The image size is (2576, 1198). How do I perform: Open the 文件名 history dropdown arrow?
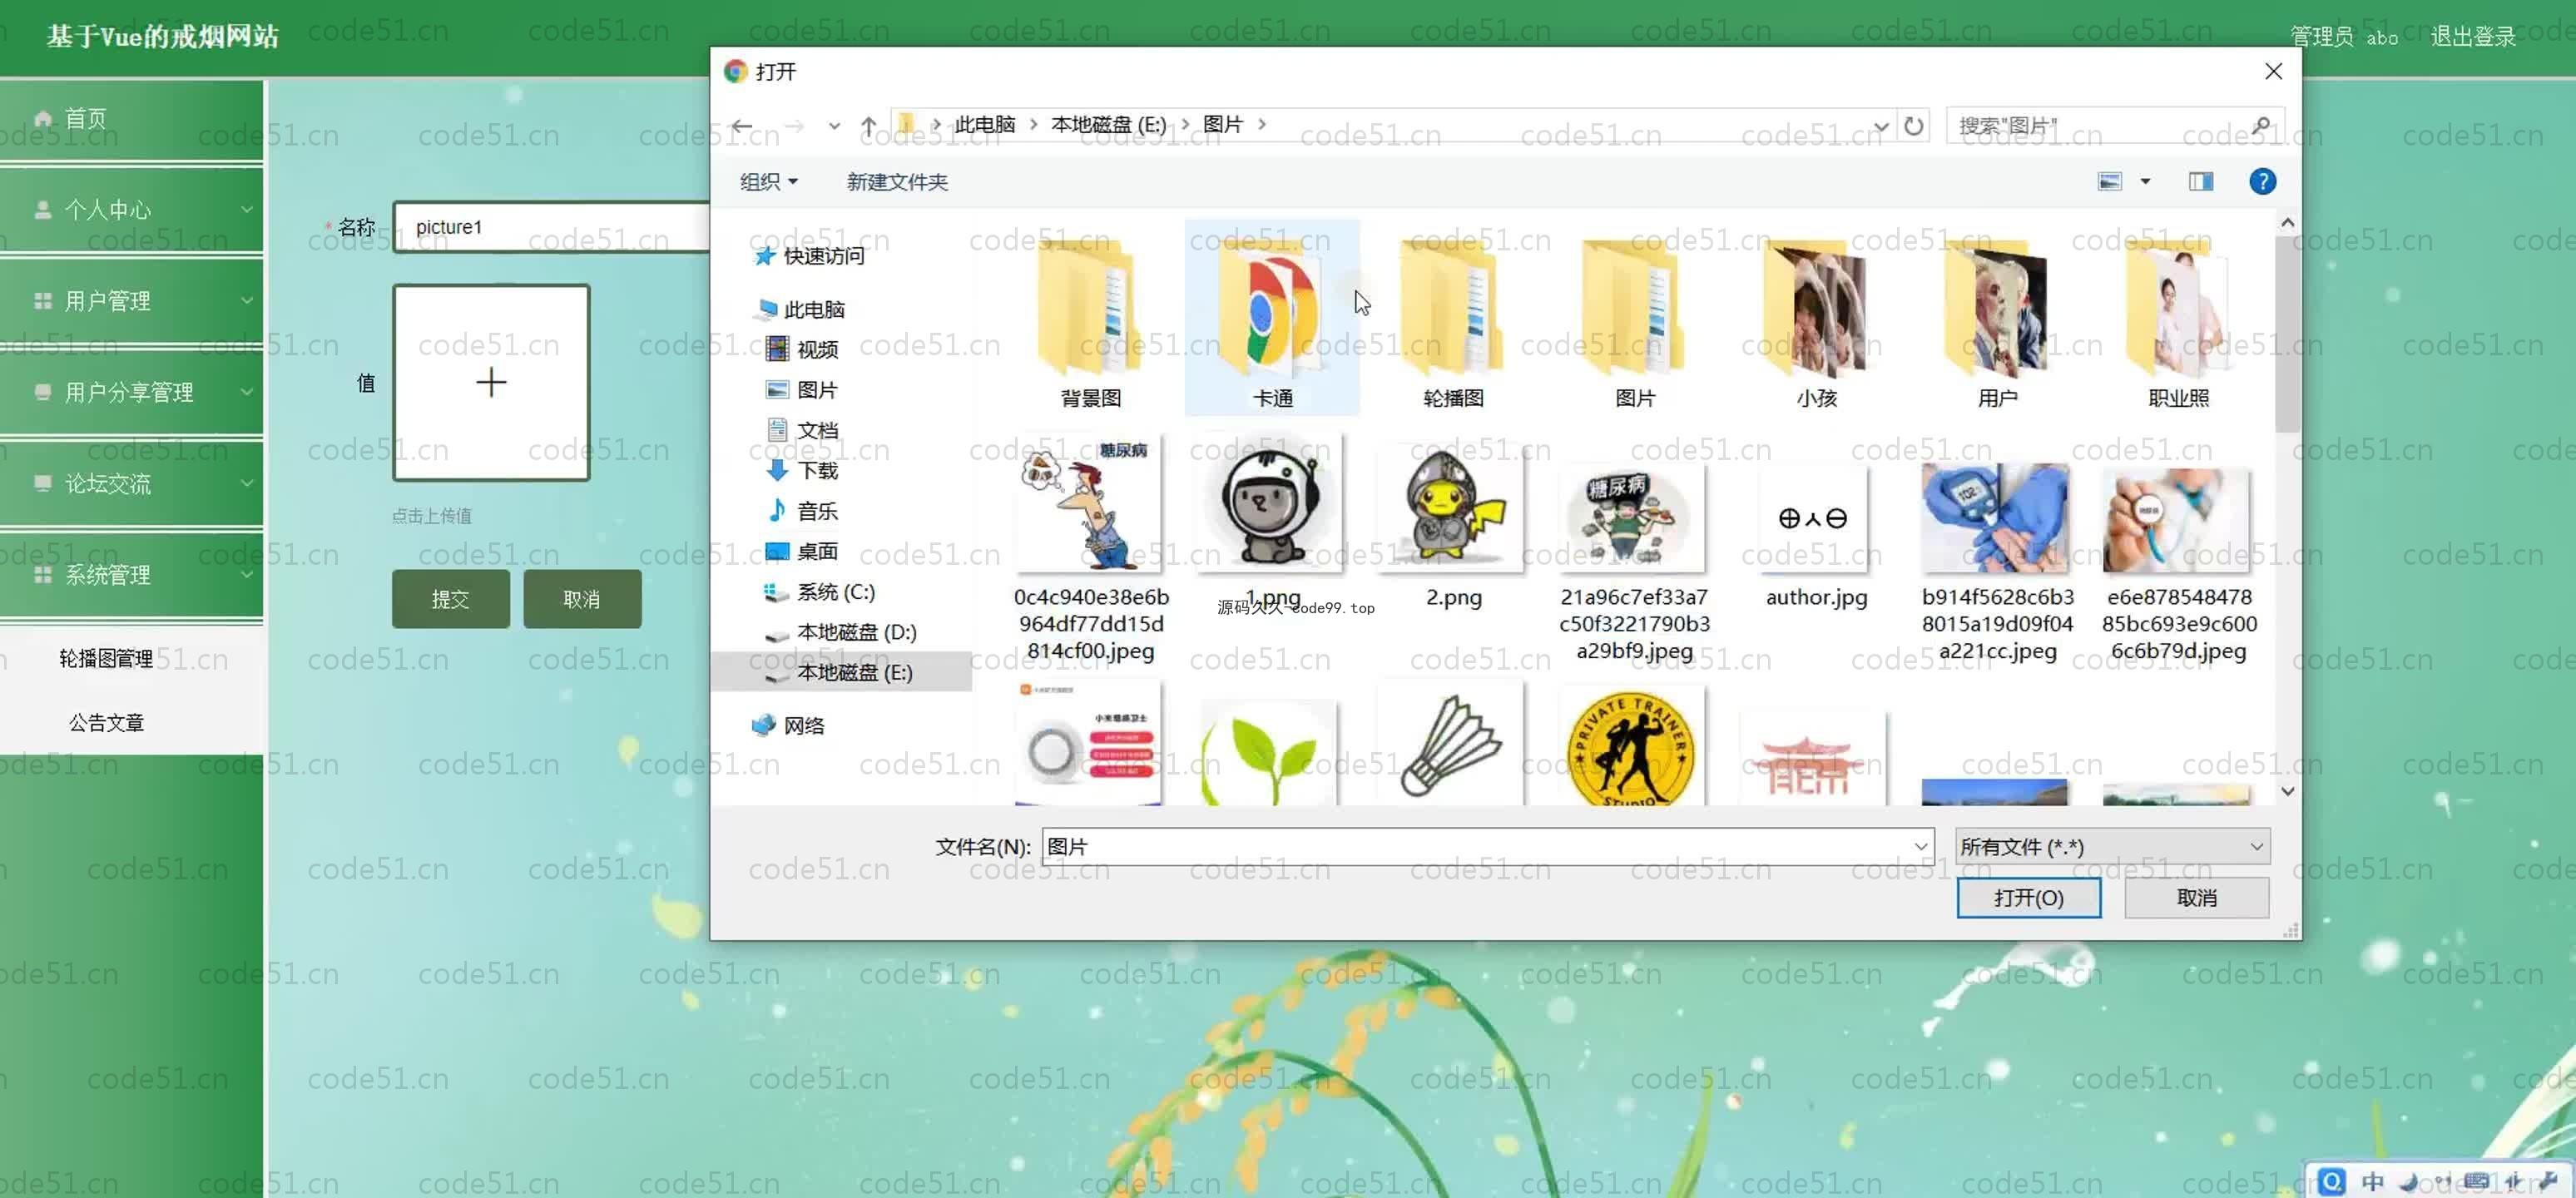1920,846
